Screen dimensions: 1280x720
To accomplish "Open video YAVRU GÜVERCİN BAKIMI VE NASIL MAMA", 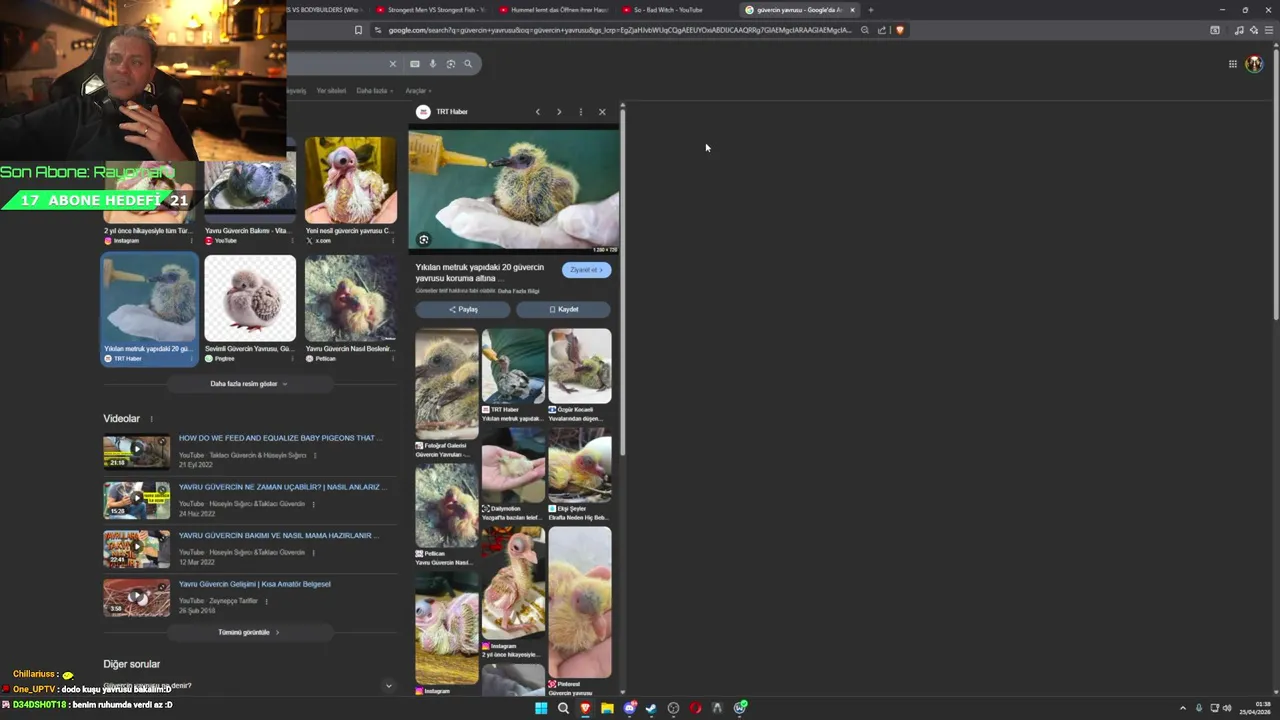I will tap(278, 536).
